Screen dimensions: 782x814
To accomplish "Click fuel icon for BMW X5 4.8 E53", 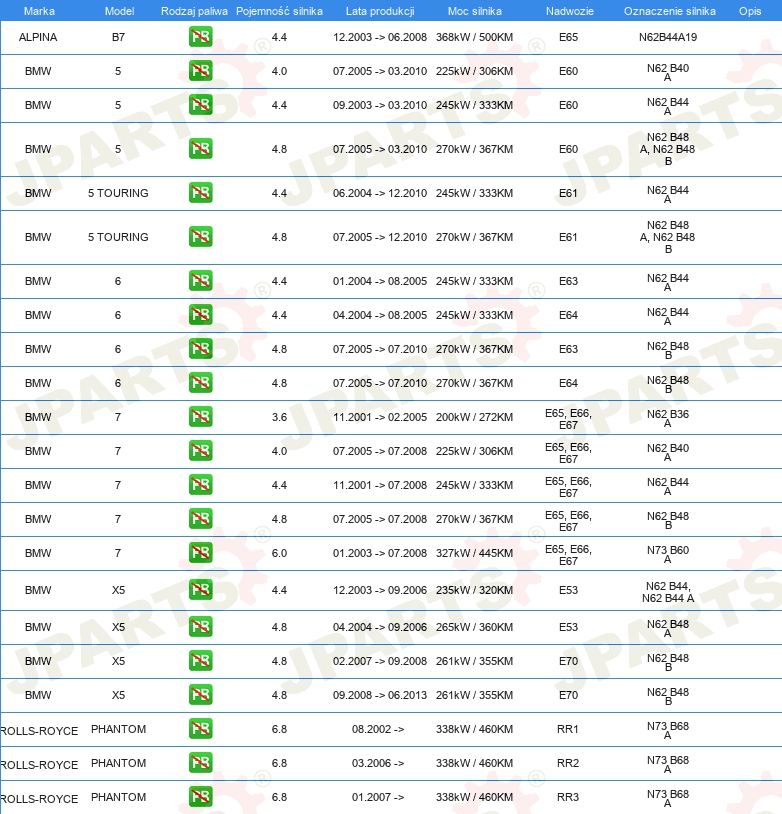I will point(200,627).
